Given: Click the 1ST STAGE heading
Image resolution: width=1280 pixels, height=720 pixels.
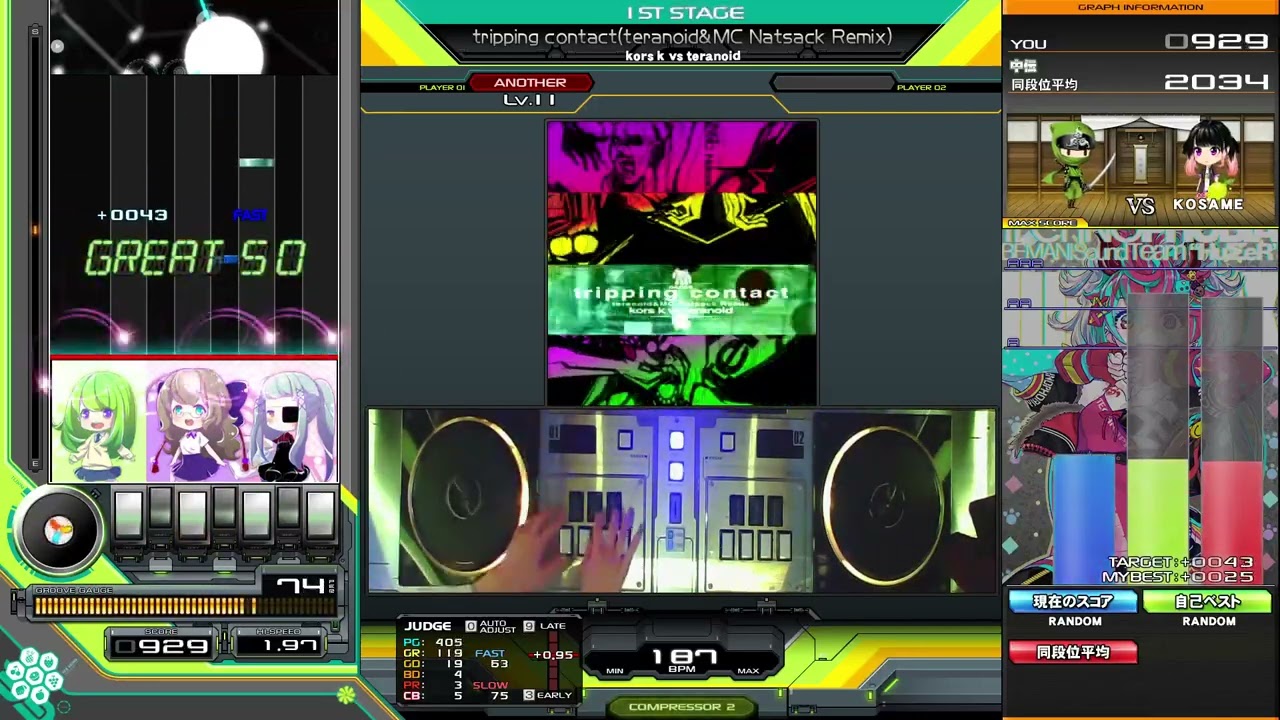Looking at the screenshot, I should [x=685, y=13].
